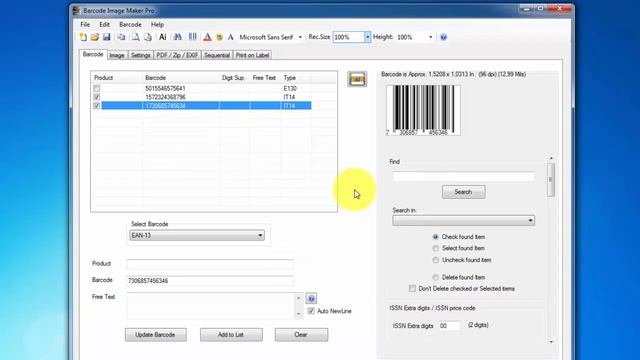Open the Barcode menu
This screenshot has height=360, width=640.
point(130,24)
